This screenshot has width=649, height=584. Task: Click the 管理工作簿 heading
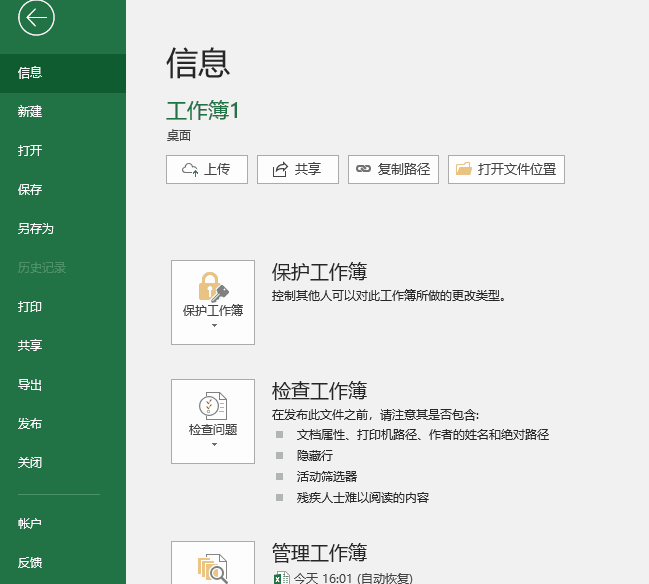coord(319,553)
